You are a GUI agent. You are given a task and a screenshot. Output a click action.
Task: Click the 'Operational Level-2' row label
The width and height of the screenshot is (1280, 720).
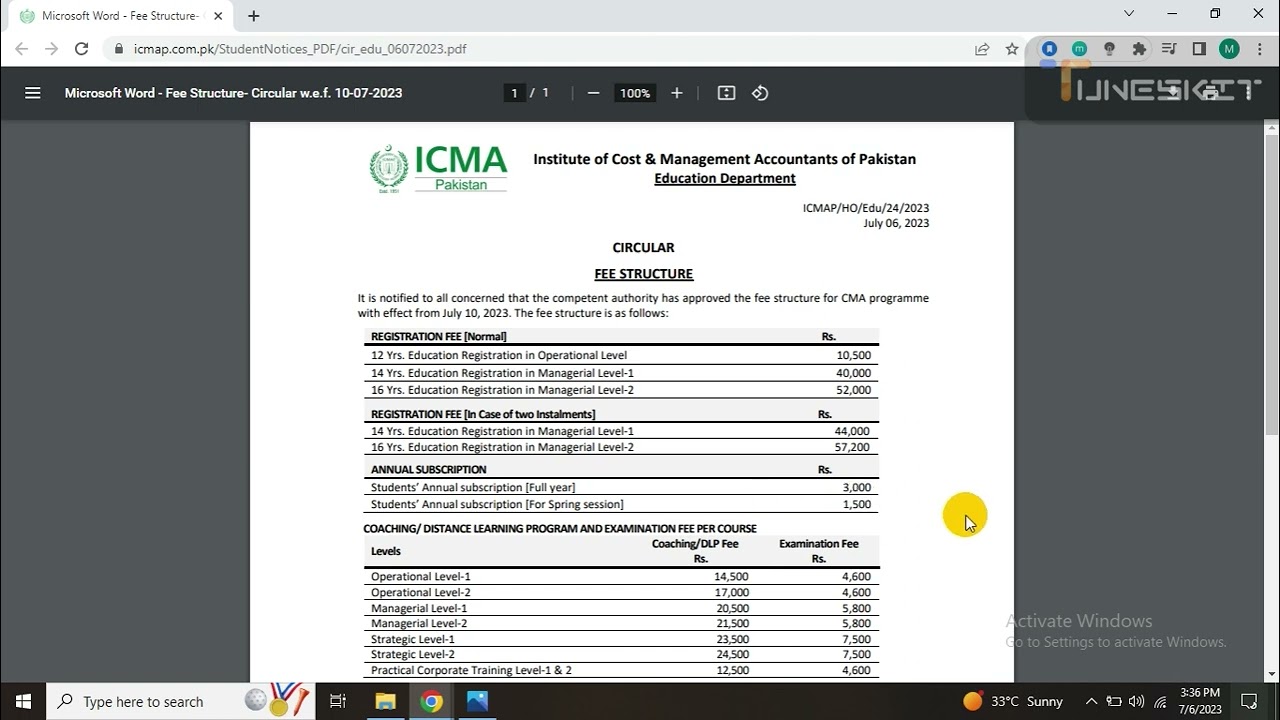click(420, 593)
